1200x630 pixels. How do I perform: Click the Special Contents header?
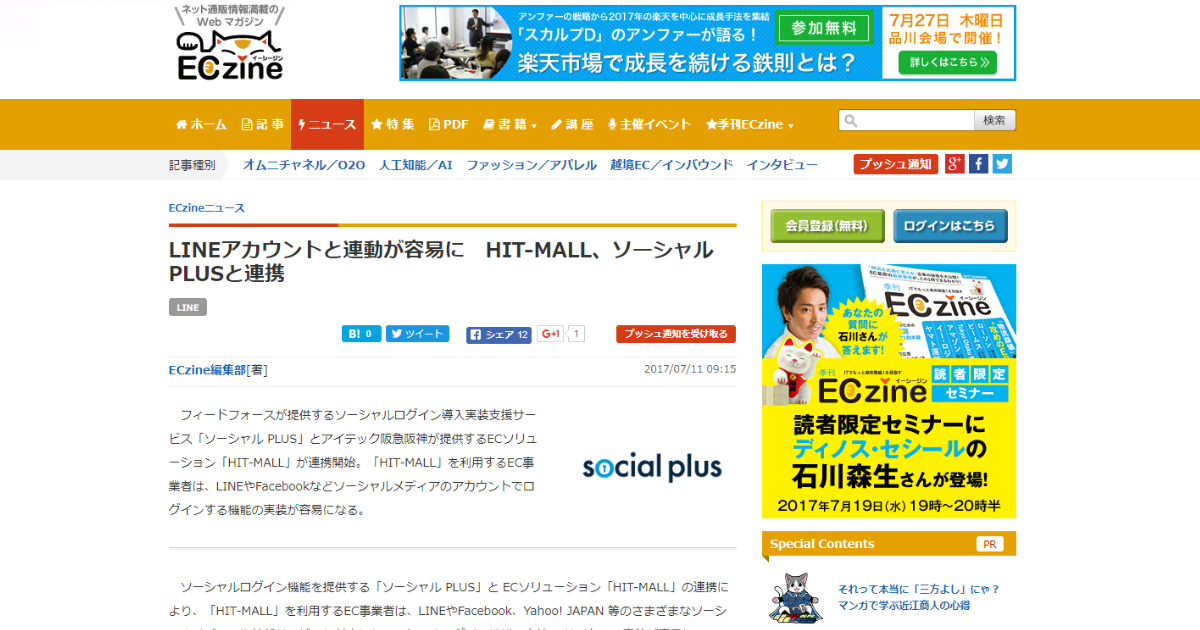[889, 544]
